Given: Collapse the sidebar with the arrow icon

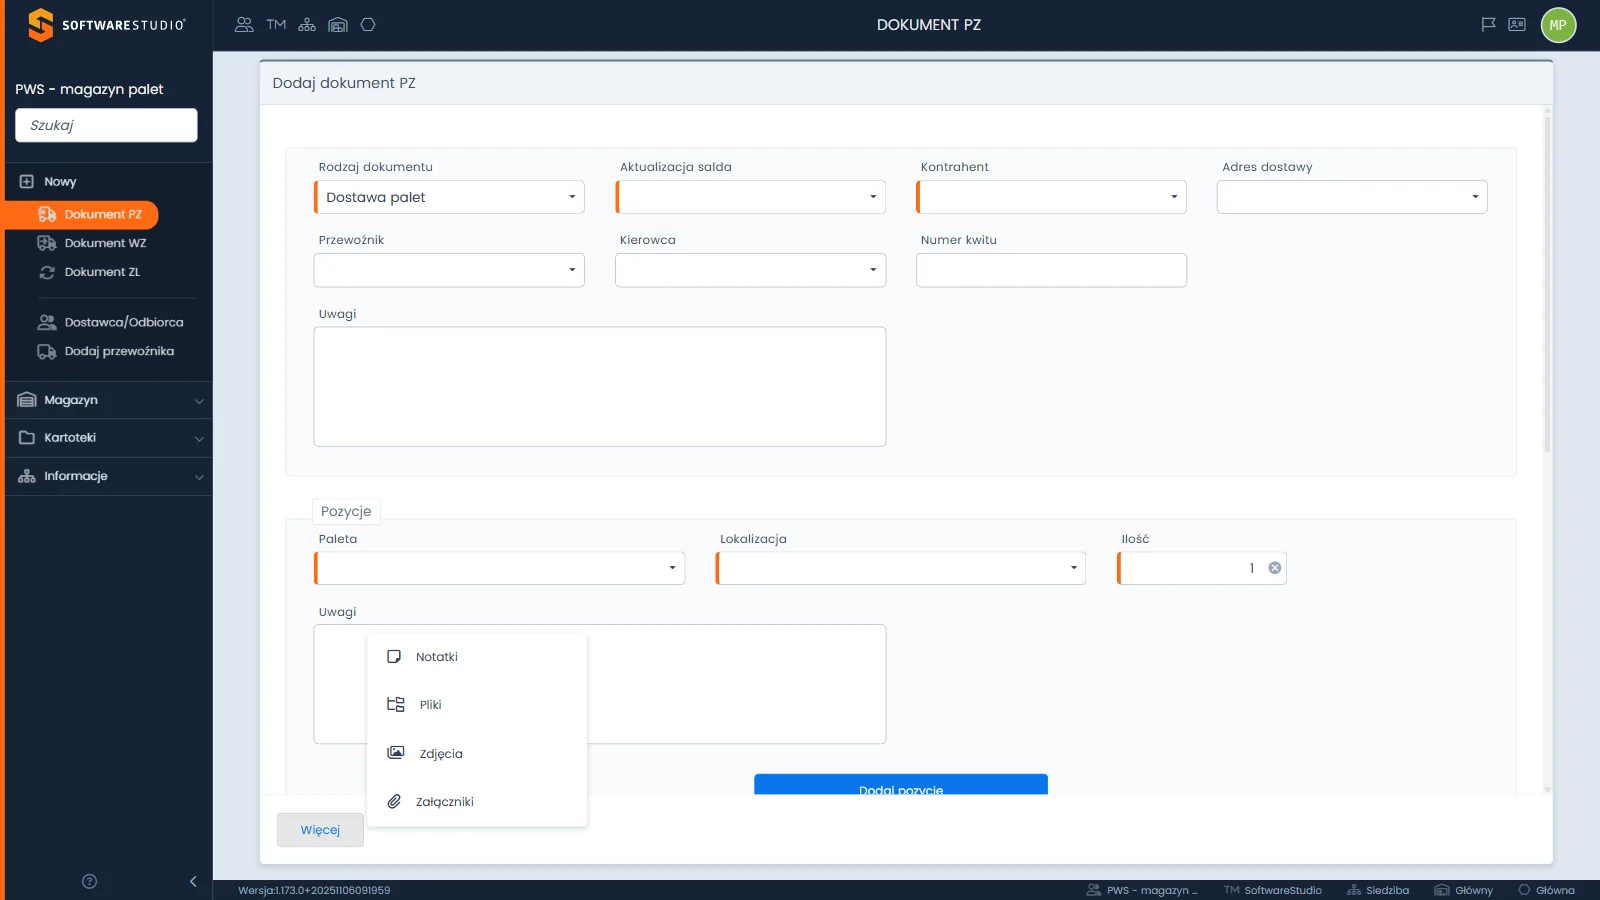Looking at the screenshot, I should [x=193, y=881].
